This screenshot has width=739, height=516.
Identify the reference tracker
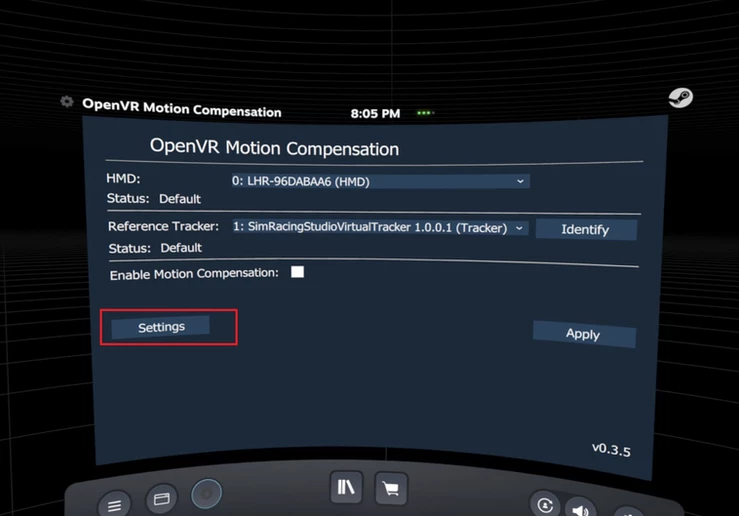(586, 229)
